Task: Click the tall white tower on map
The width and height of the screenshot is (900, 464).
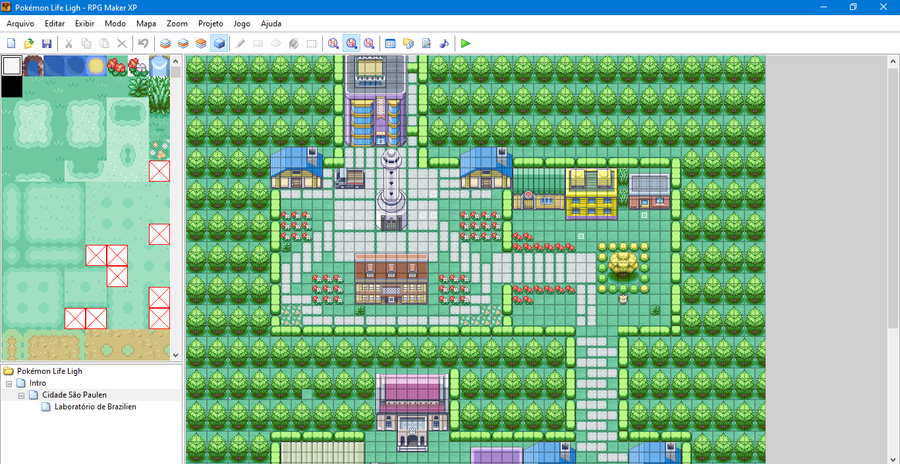Action: 391,190
